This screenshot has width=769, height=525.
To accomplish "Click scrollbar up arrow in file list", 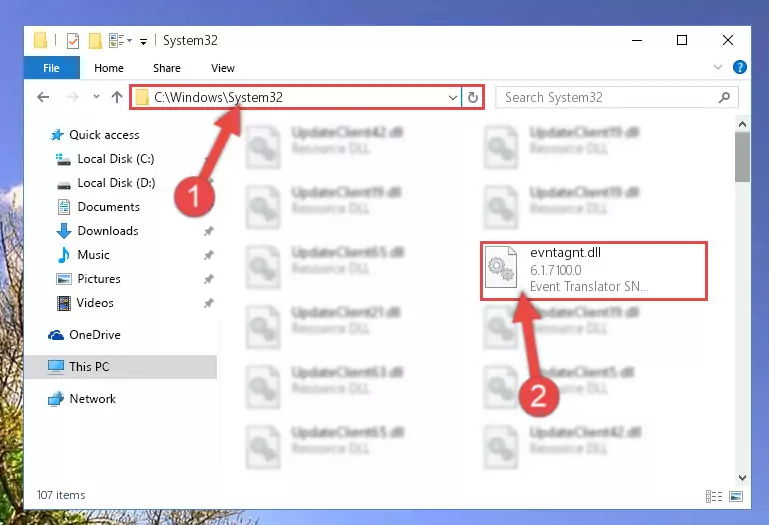I will point(743,124).
